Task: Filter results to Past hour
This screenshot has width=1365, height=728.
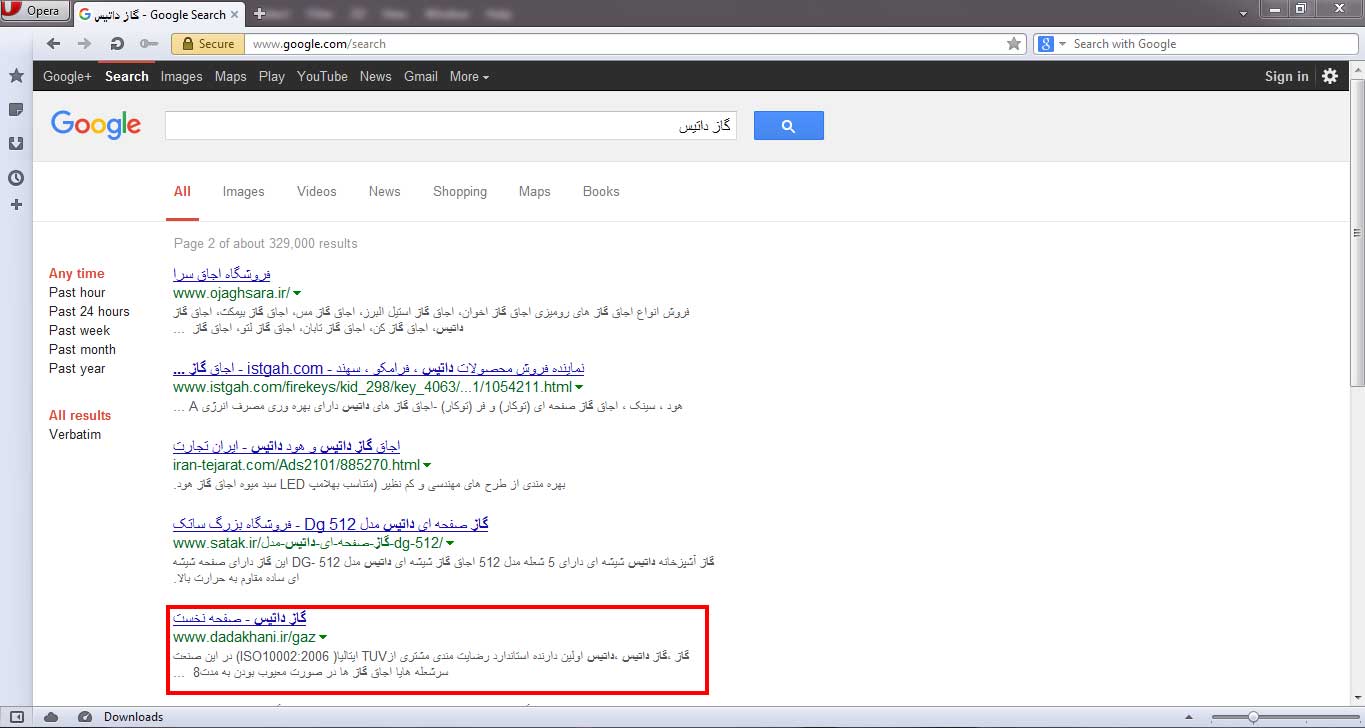Action: tap(77, 293)
